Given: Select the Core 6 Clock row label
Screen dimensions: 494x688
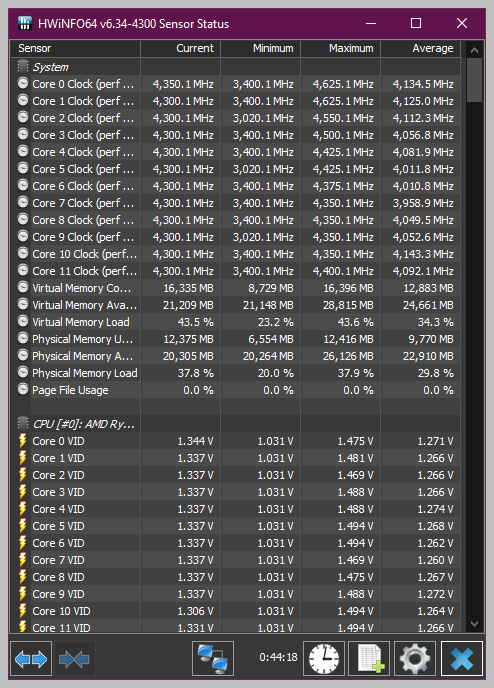Looking at the screenshot, I should (83, 186).
